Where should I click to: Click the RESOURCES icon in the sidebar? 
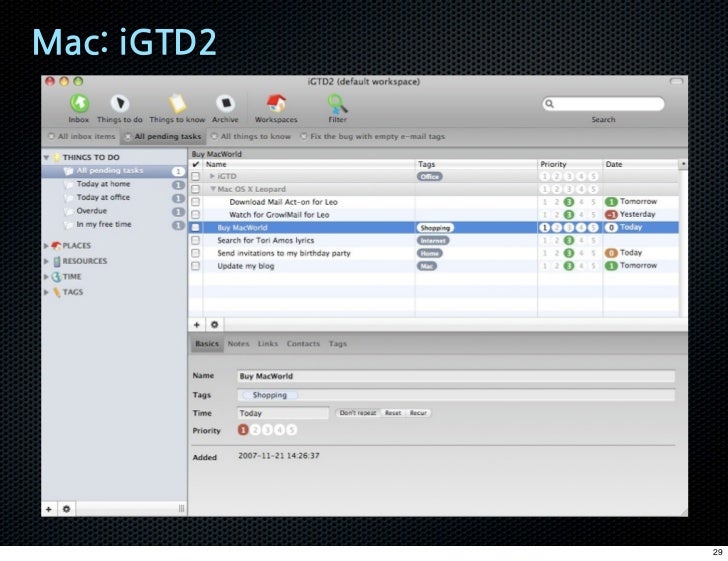(x=57, y=261)
